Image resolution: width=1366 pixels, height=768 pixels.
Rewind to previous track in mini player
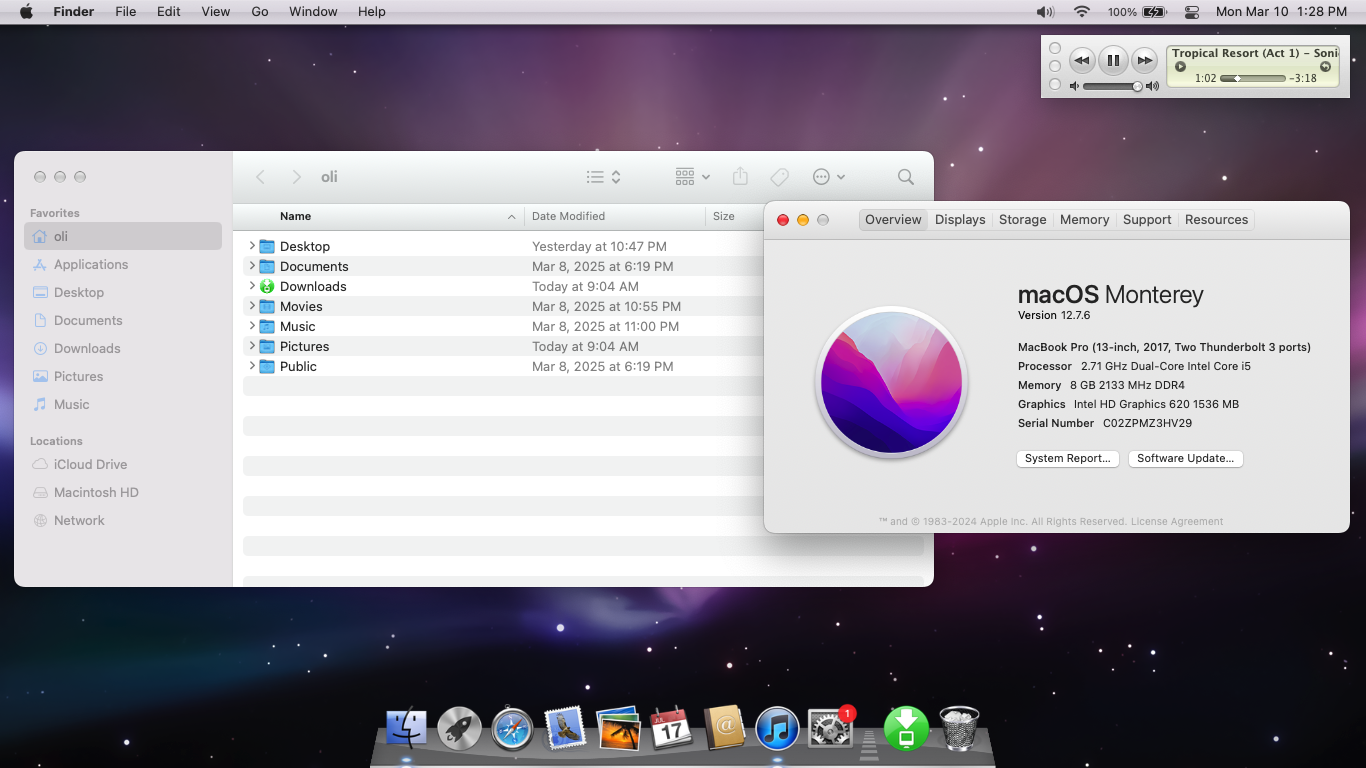[x=1082, y=60]
